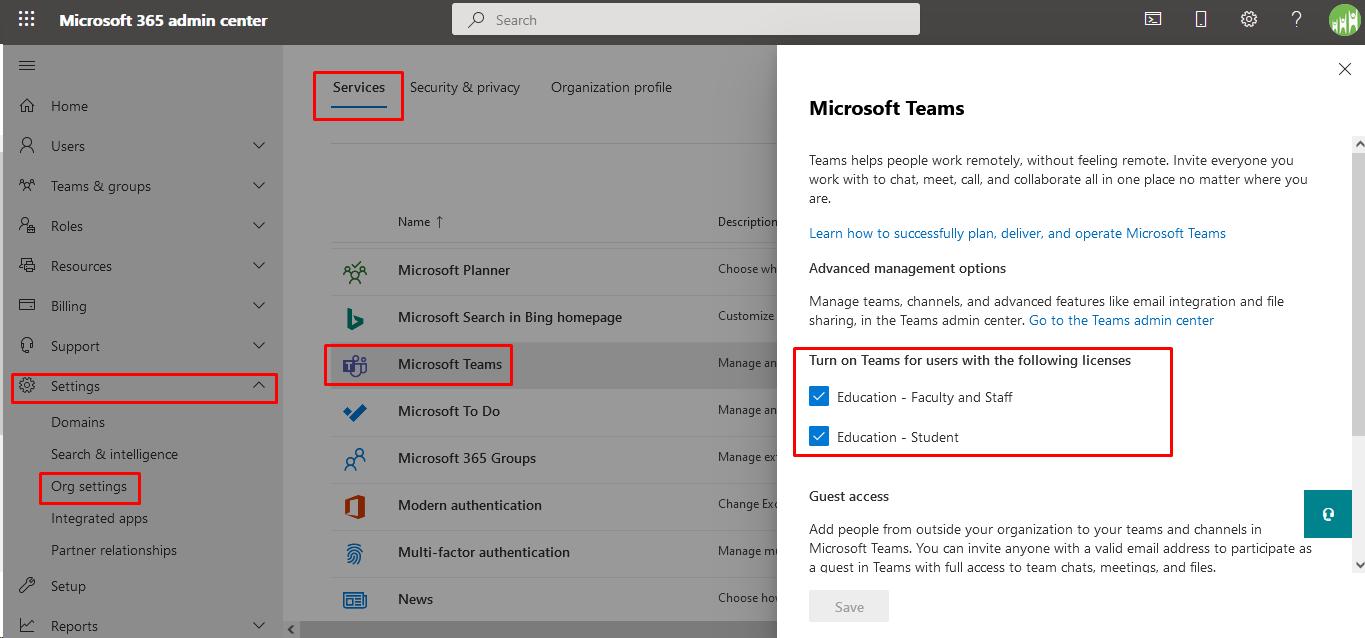This screenshot has width=1365, height=638.
Task: Click the Users person icon
Action: coord(28,146)
